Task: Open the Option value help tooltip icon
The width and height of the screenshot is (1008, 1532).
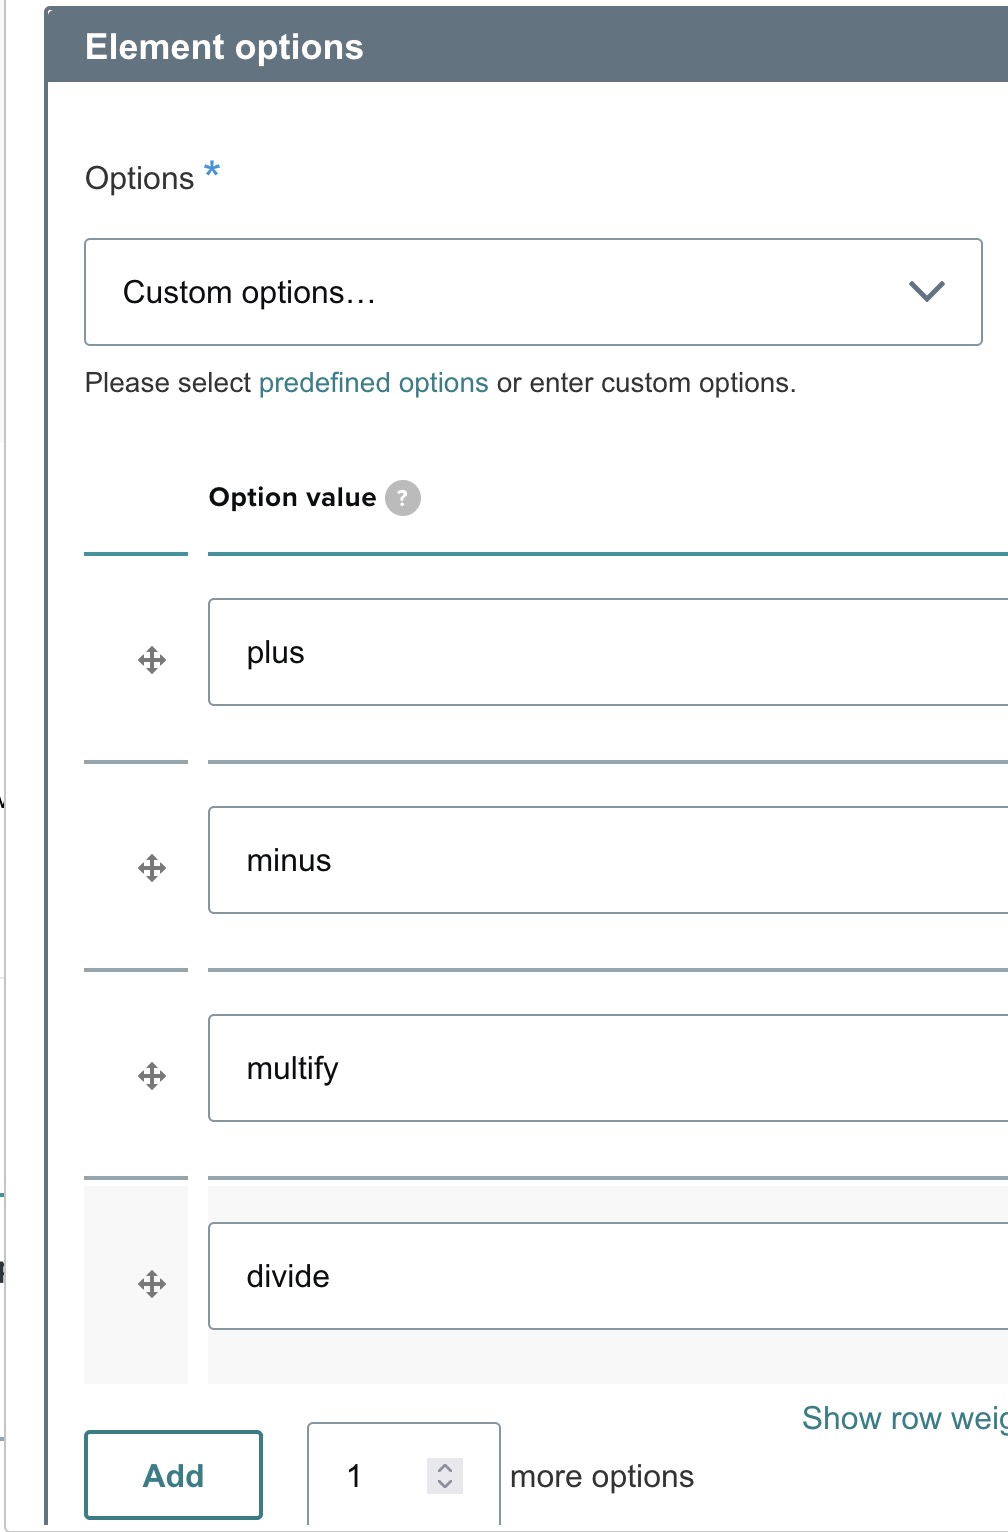Action: click(403, 498)
